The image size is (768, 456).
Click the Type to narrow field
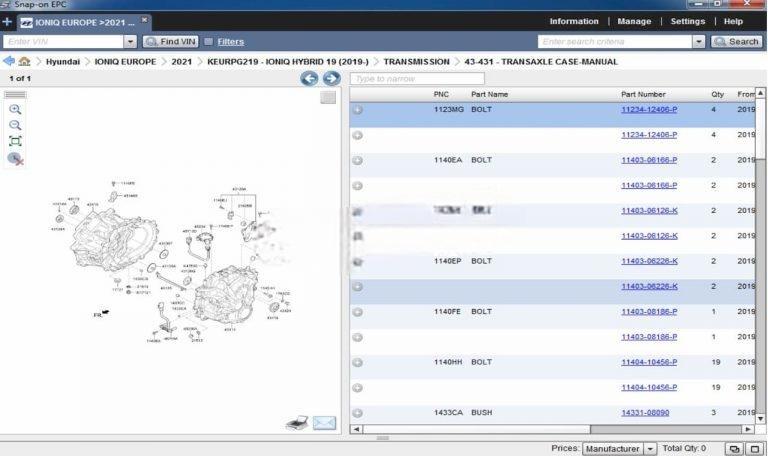click(x=417, y=78)
